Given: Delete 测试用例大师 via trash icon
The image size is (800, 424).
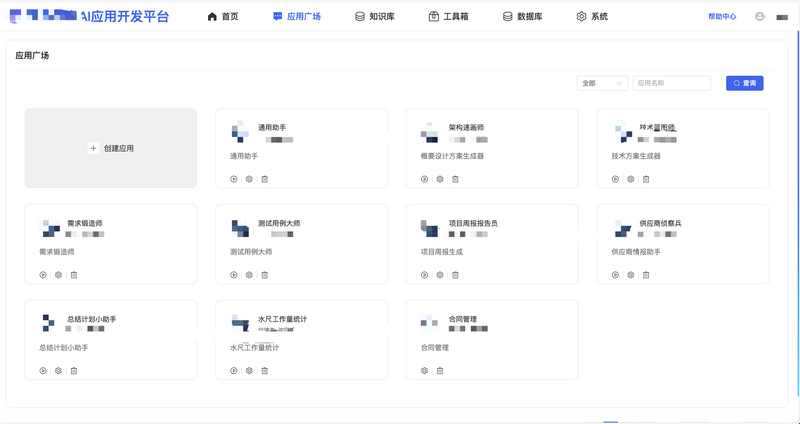Looking at the screenshot, I should coord(265,275).
